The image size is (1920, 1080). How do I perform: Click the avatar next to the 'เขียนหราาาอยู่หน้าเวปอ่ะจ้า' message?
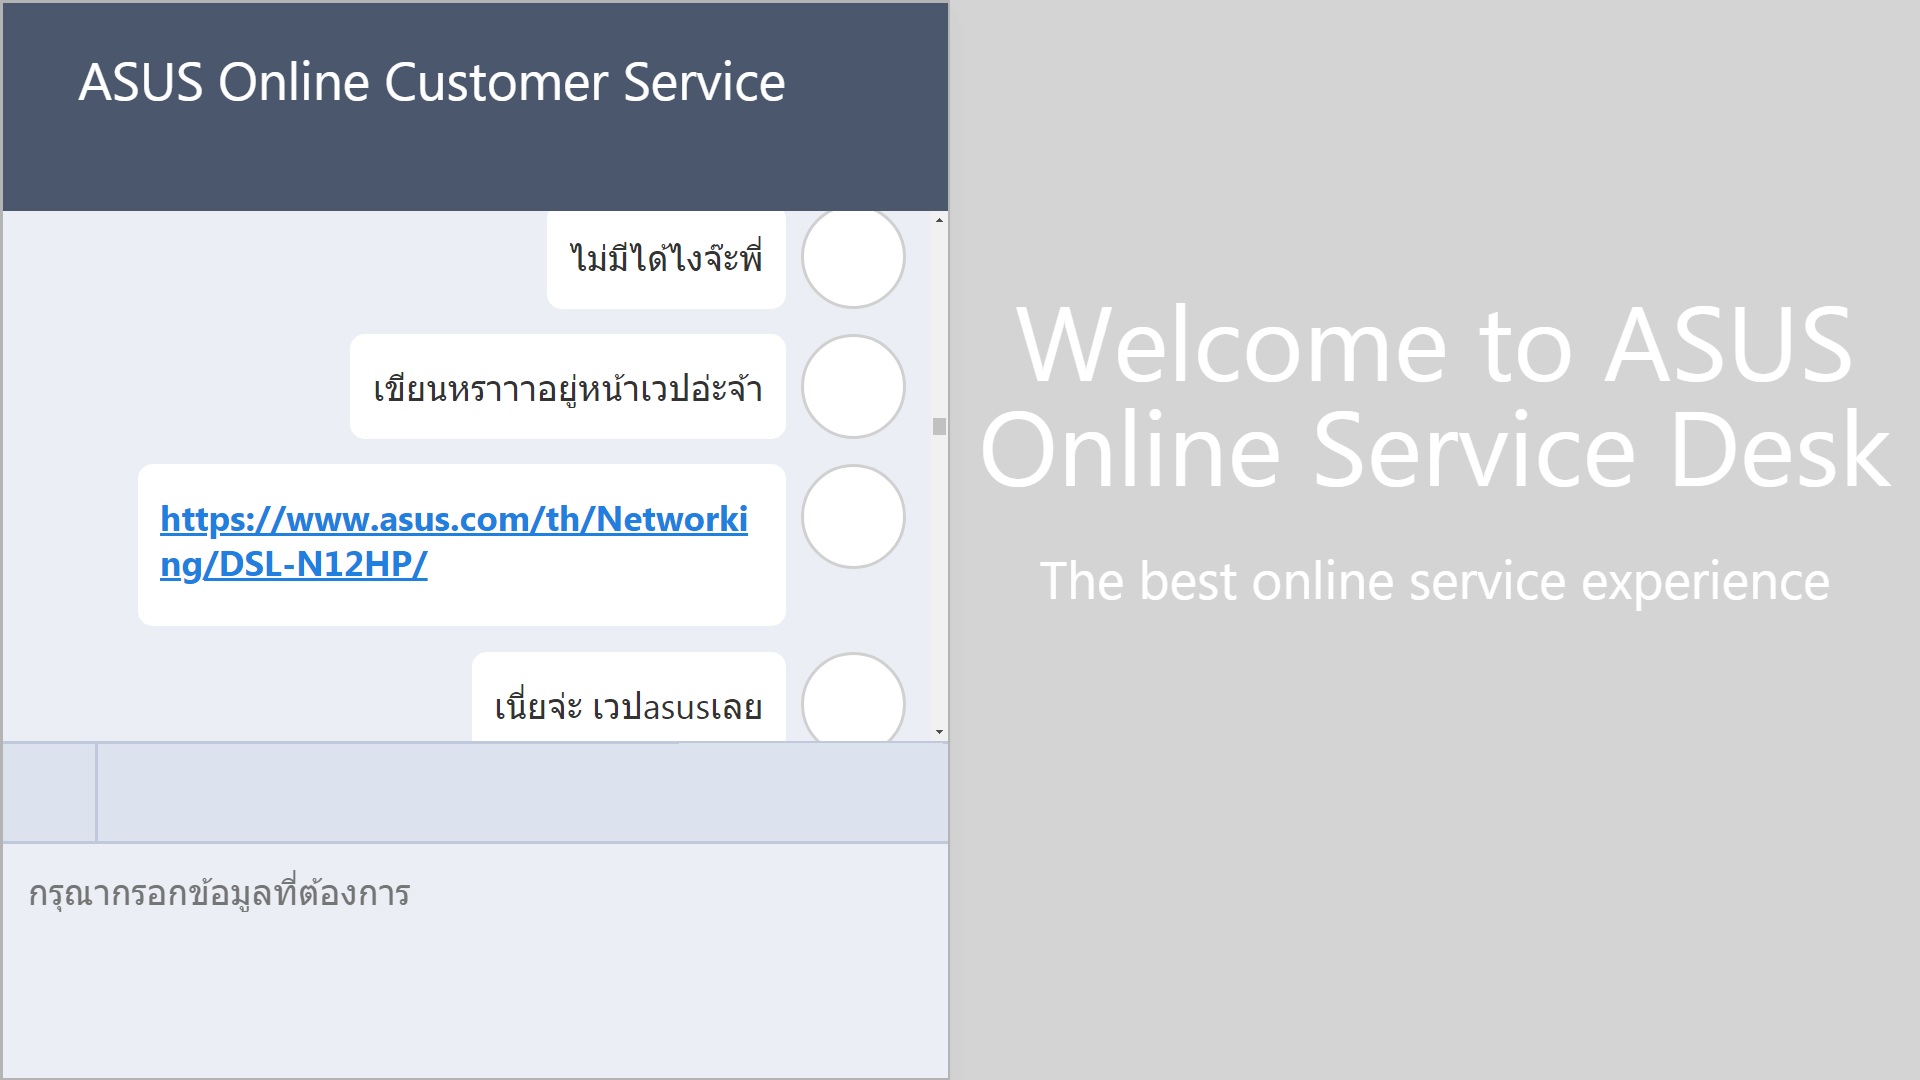[x=853, y=387]
